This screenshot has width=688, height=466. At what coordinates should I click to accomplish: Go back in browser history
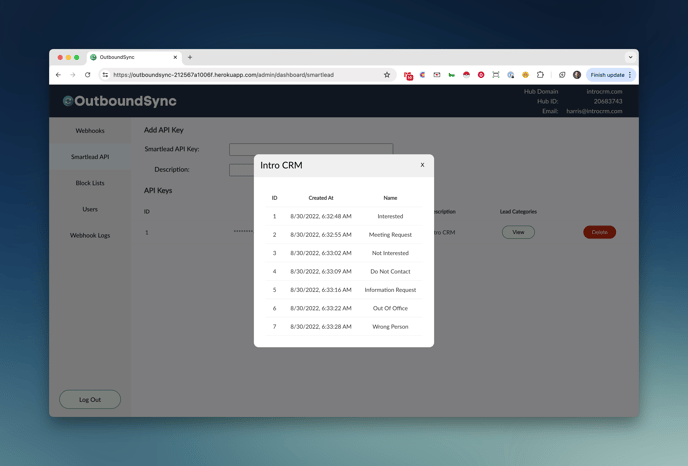58,75
